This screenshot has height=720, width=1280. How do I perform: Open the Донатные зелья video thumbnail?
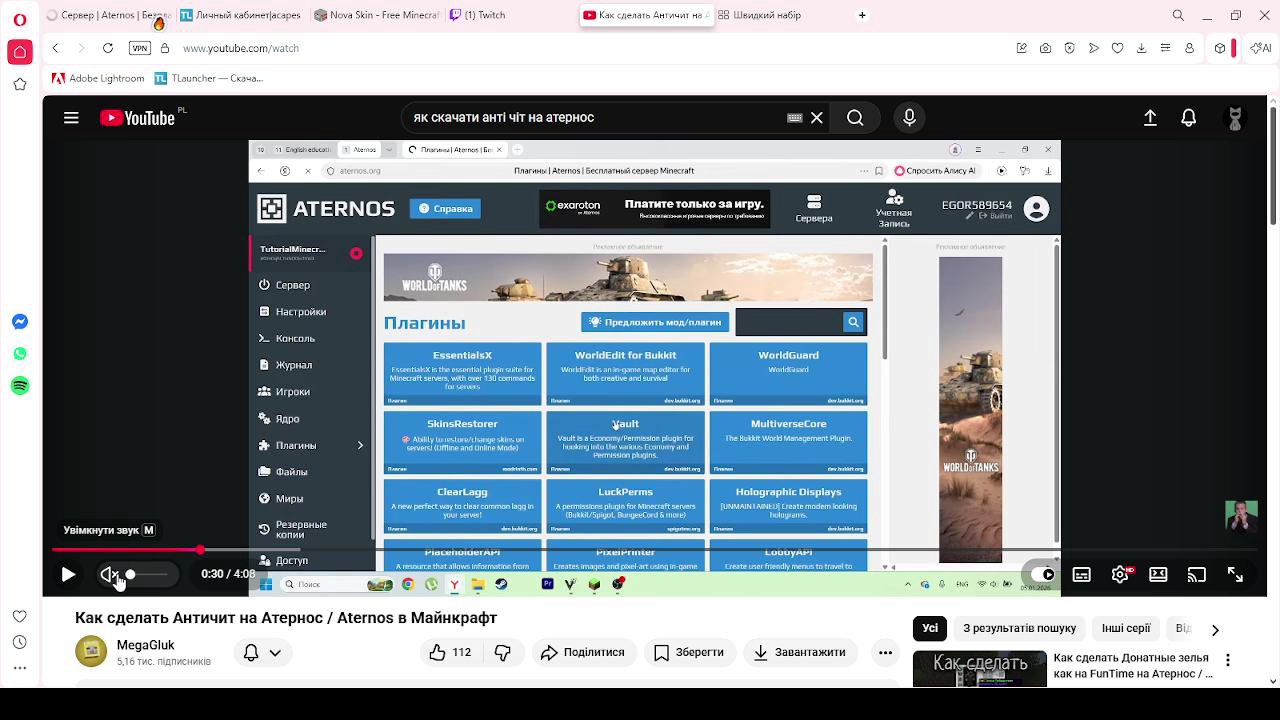pos(980,669)
